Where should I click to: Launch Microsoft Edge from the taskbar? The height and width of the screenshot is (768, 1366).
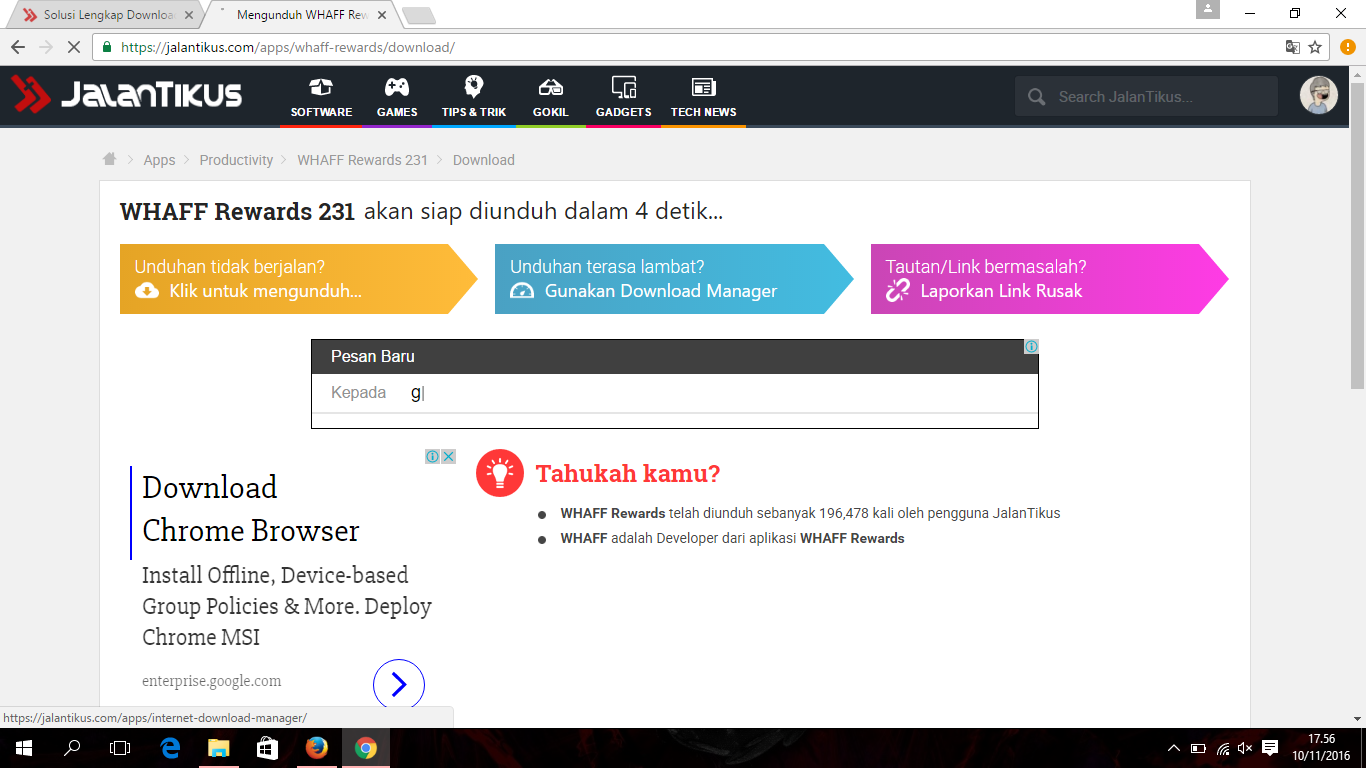(x=170, y=748)
